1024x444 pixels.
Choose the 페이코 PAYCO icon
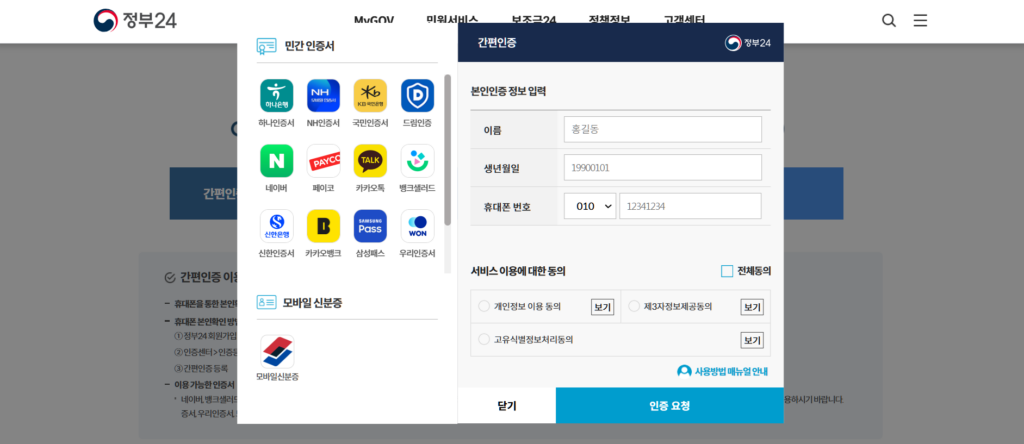click(323, 161)
